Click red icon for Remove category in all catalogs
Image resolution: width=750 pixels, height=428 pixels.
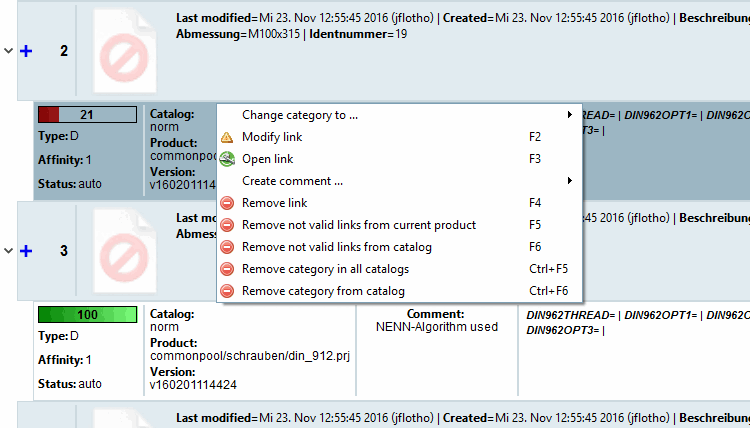(227, 269)
